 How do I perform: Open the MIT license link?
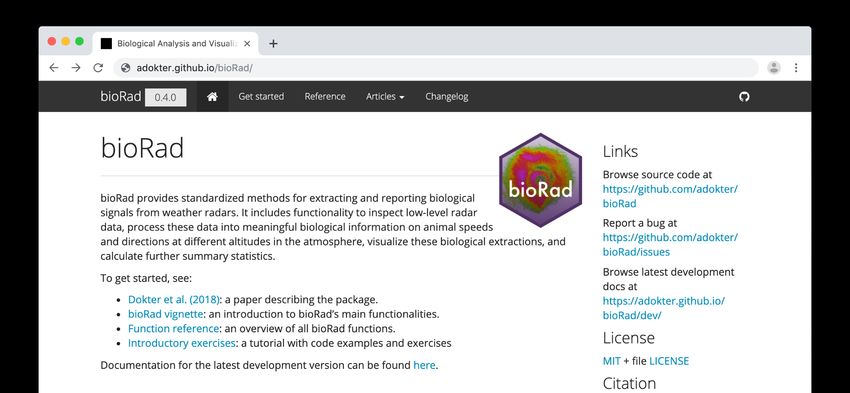point(612,361)
